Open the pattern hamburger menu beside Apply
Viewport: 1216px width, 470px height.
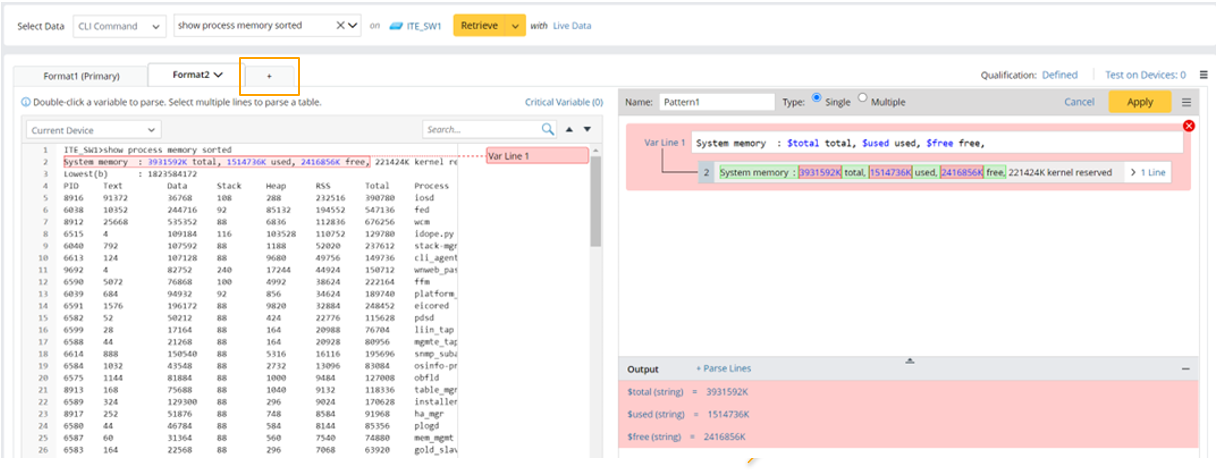(1186, 102)
